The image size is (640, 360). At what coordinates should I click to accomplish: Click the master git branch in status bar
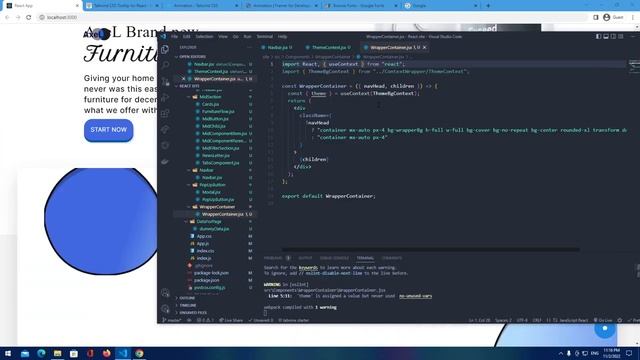coord(172,320)
